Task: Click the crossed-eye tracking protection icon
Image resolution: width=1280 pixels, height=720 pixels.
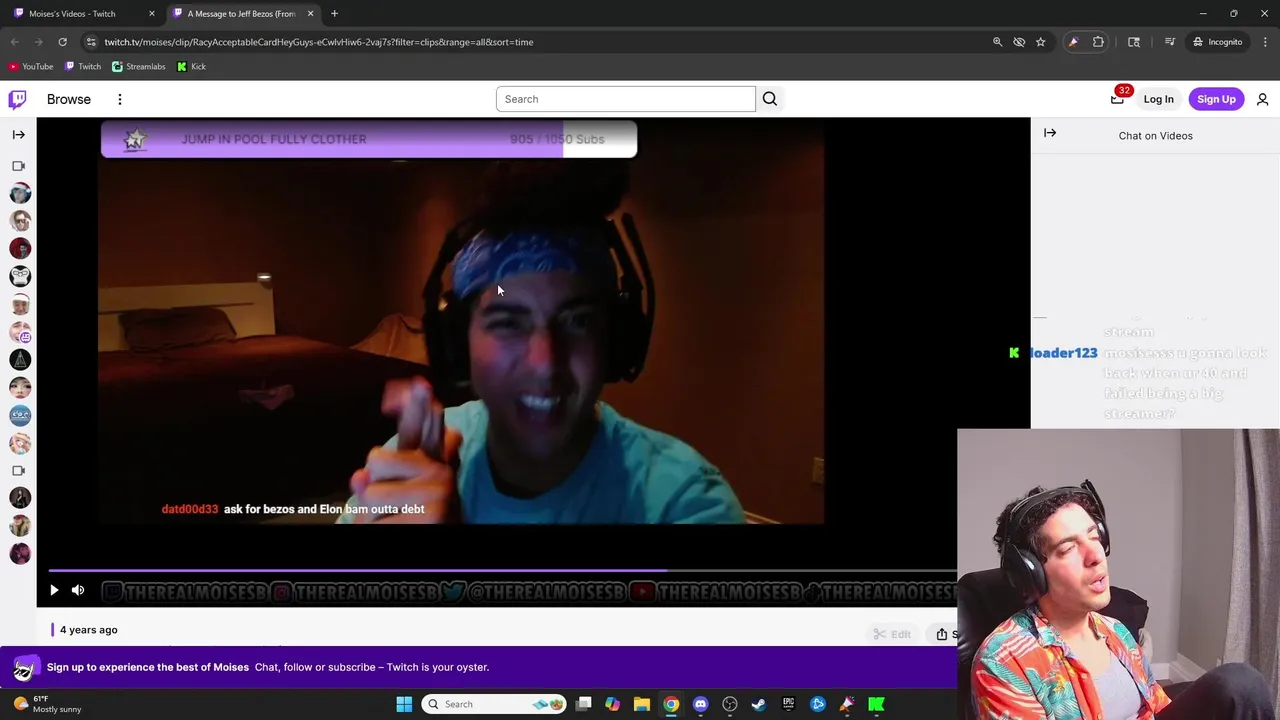Action: tap(1019, 42)
